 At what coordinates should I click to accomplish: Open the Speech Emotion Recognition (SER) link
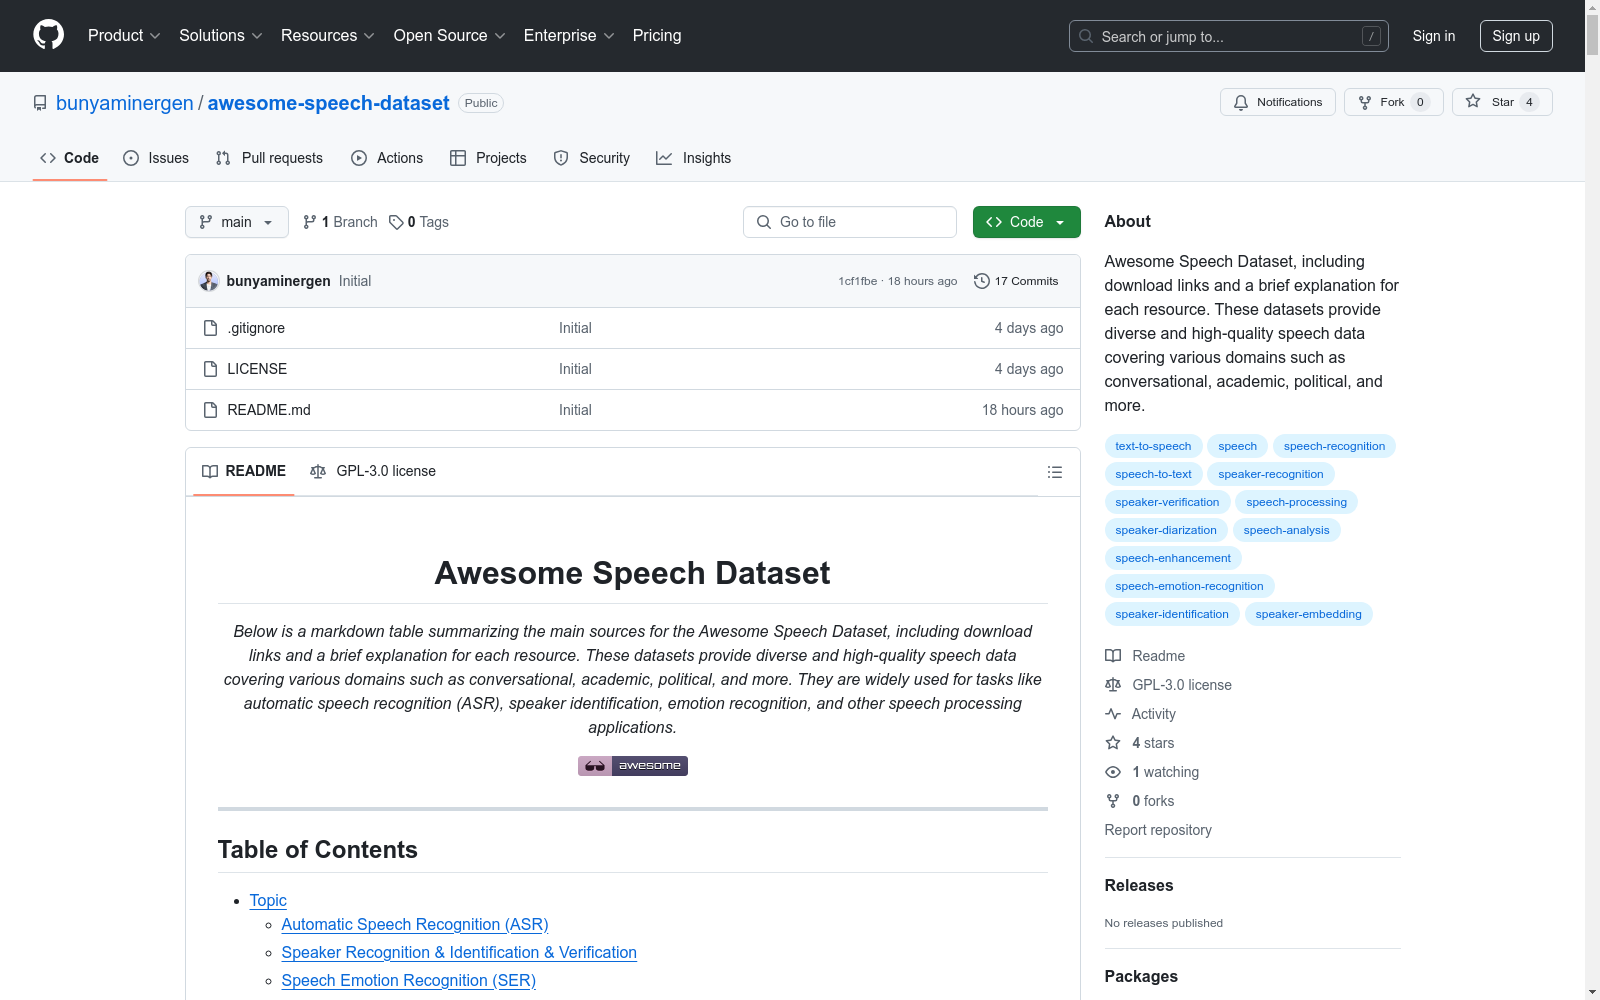pos(409,981)
